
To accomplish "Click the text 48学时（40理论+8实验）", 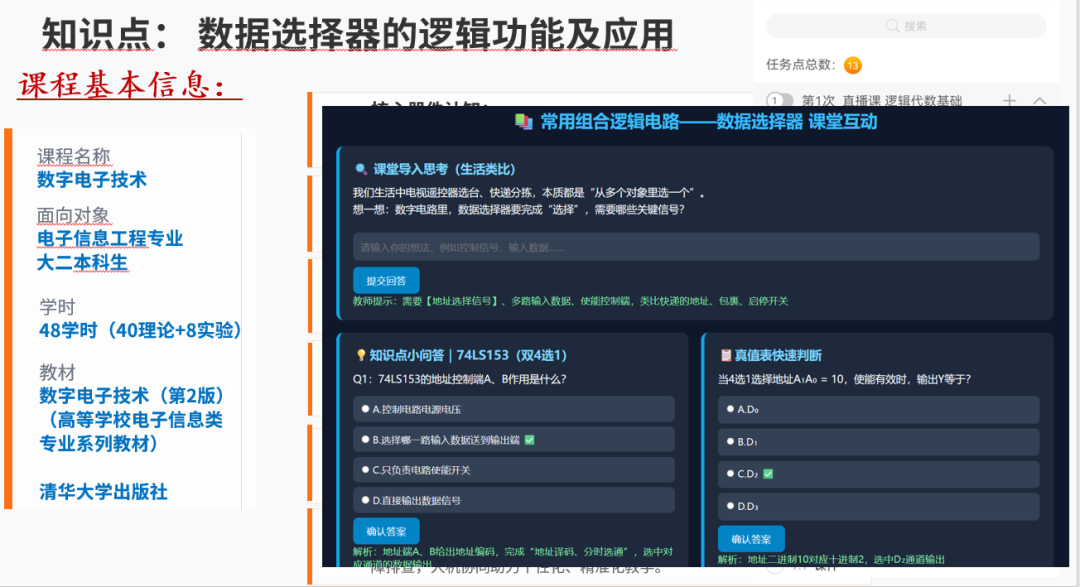I will (x=140, y=330).
